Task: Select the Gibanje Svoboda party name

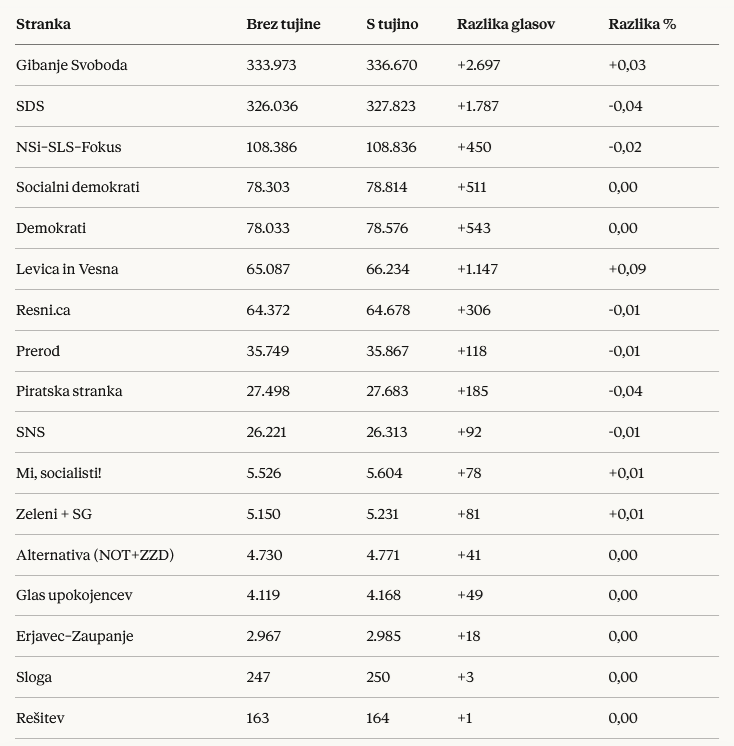Action: click(72, 65)
